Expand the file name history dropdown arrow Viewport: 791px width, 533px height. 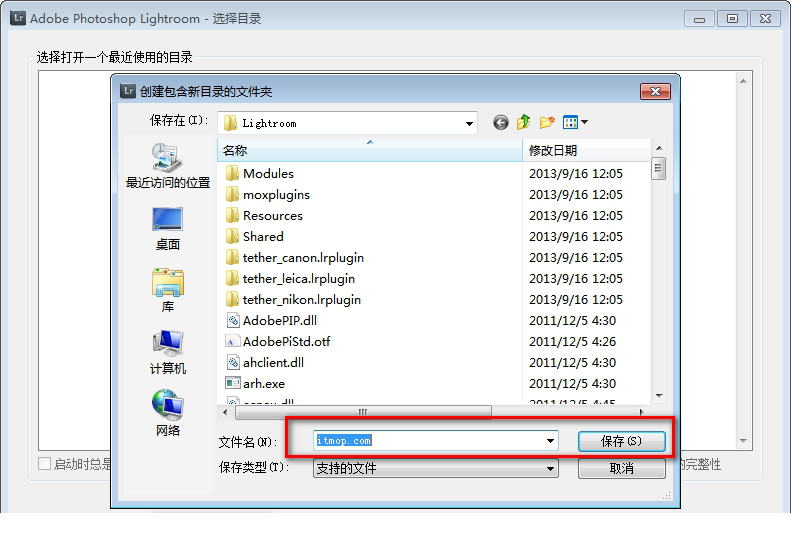(x=550, y=441)
